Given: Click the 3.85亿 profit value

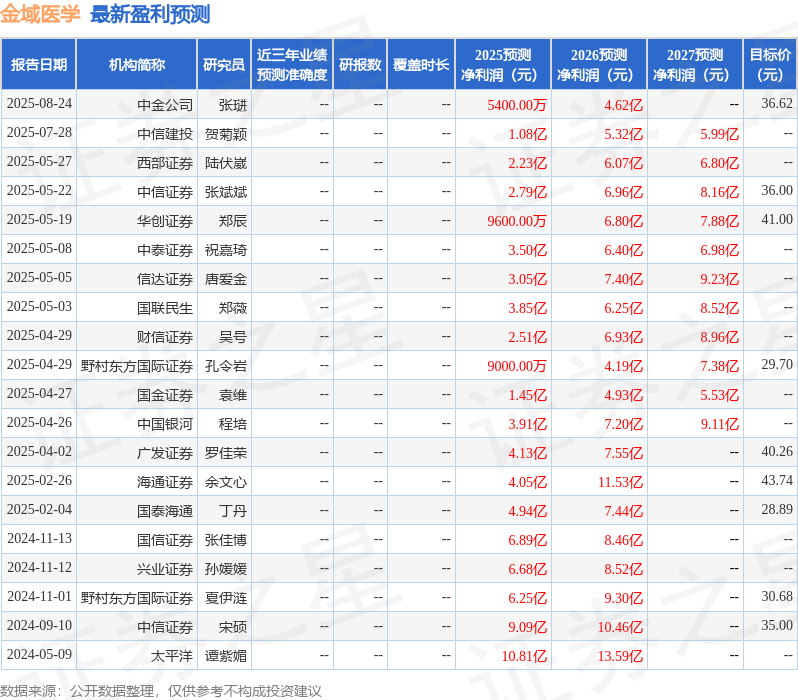Looking at the screenshot, I should click(527, 308).
